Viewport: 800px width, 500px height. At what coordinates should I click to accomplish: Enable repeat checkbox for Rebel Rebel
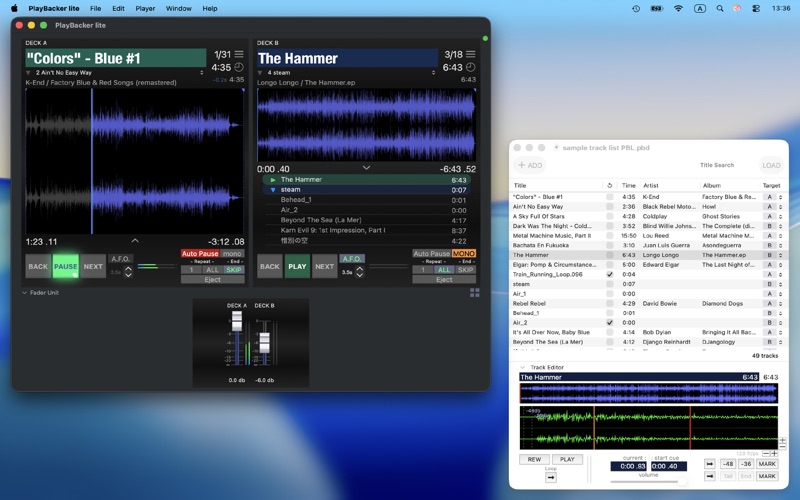pos(609,304)
